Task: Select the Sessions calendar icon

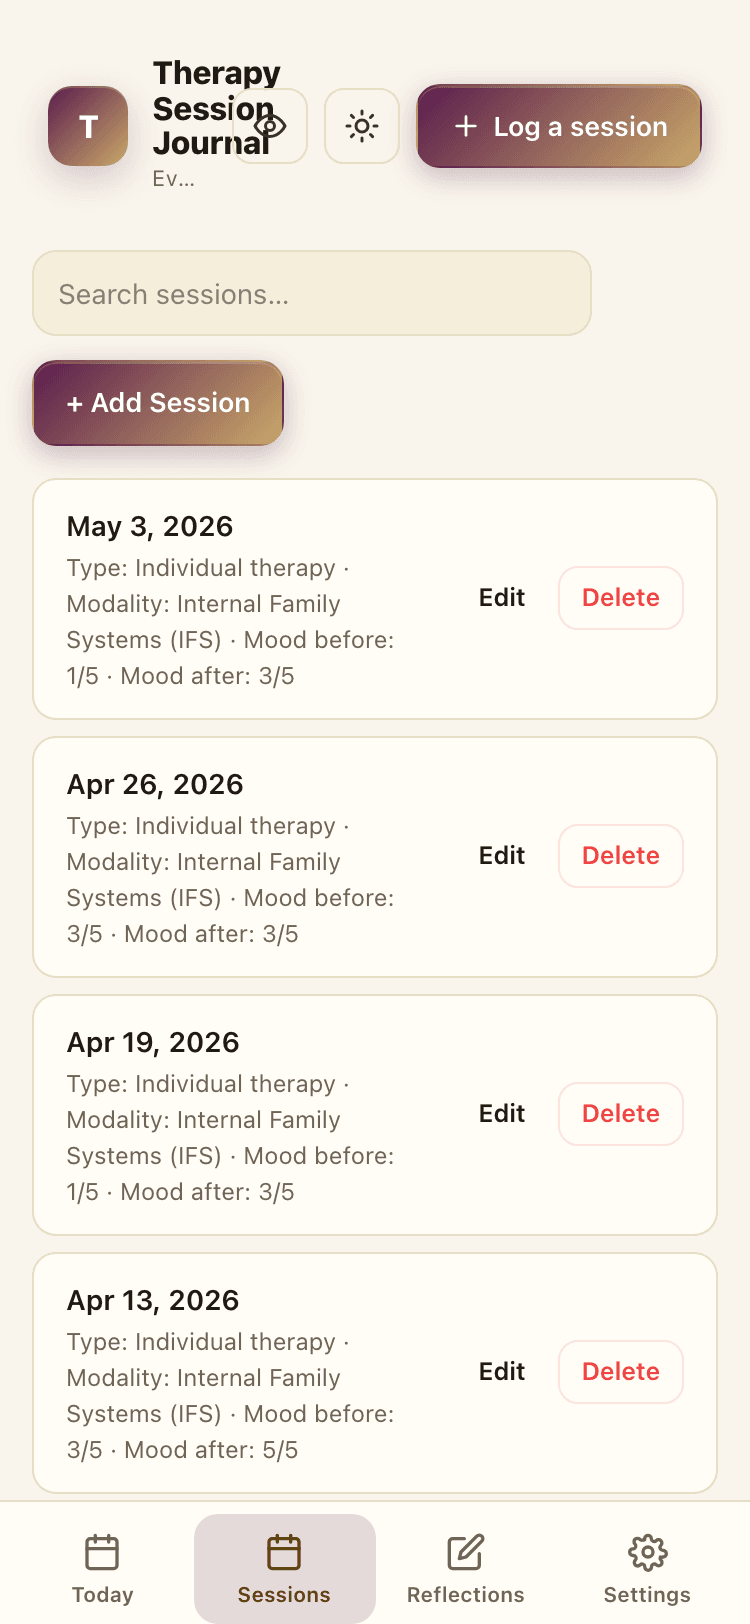Action: click(x=284, y=1552)
